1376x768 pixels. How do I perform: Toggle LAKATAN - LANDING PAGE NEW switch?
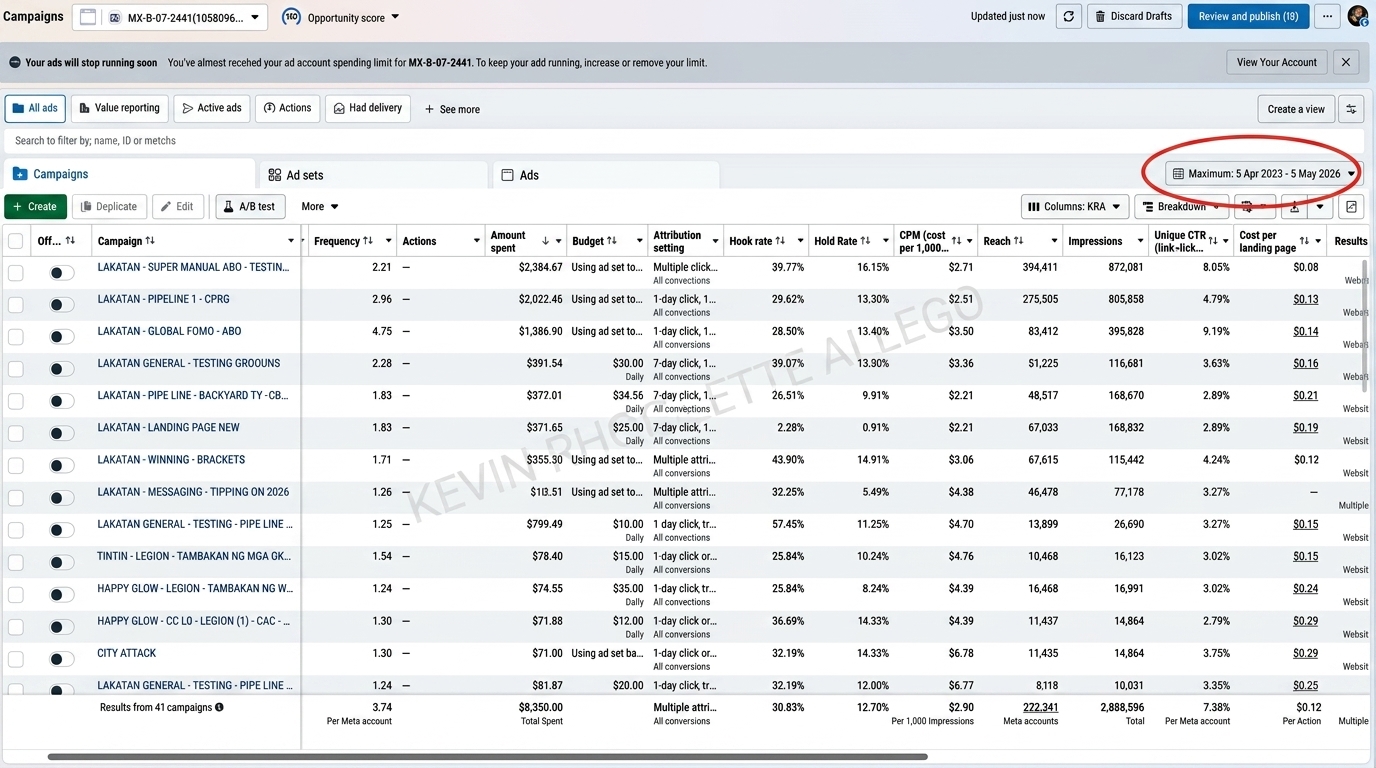click(62, 433)
